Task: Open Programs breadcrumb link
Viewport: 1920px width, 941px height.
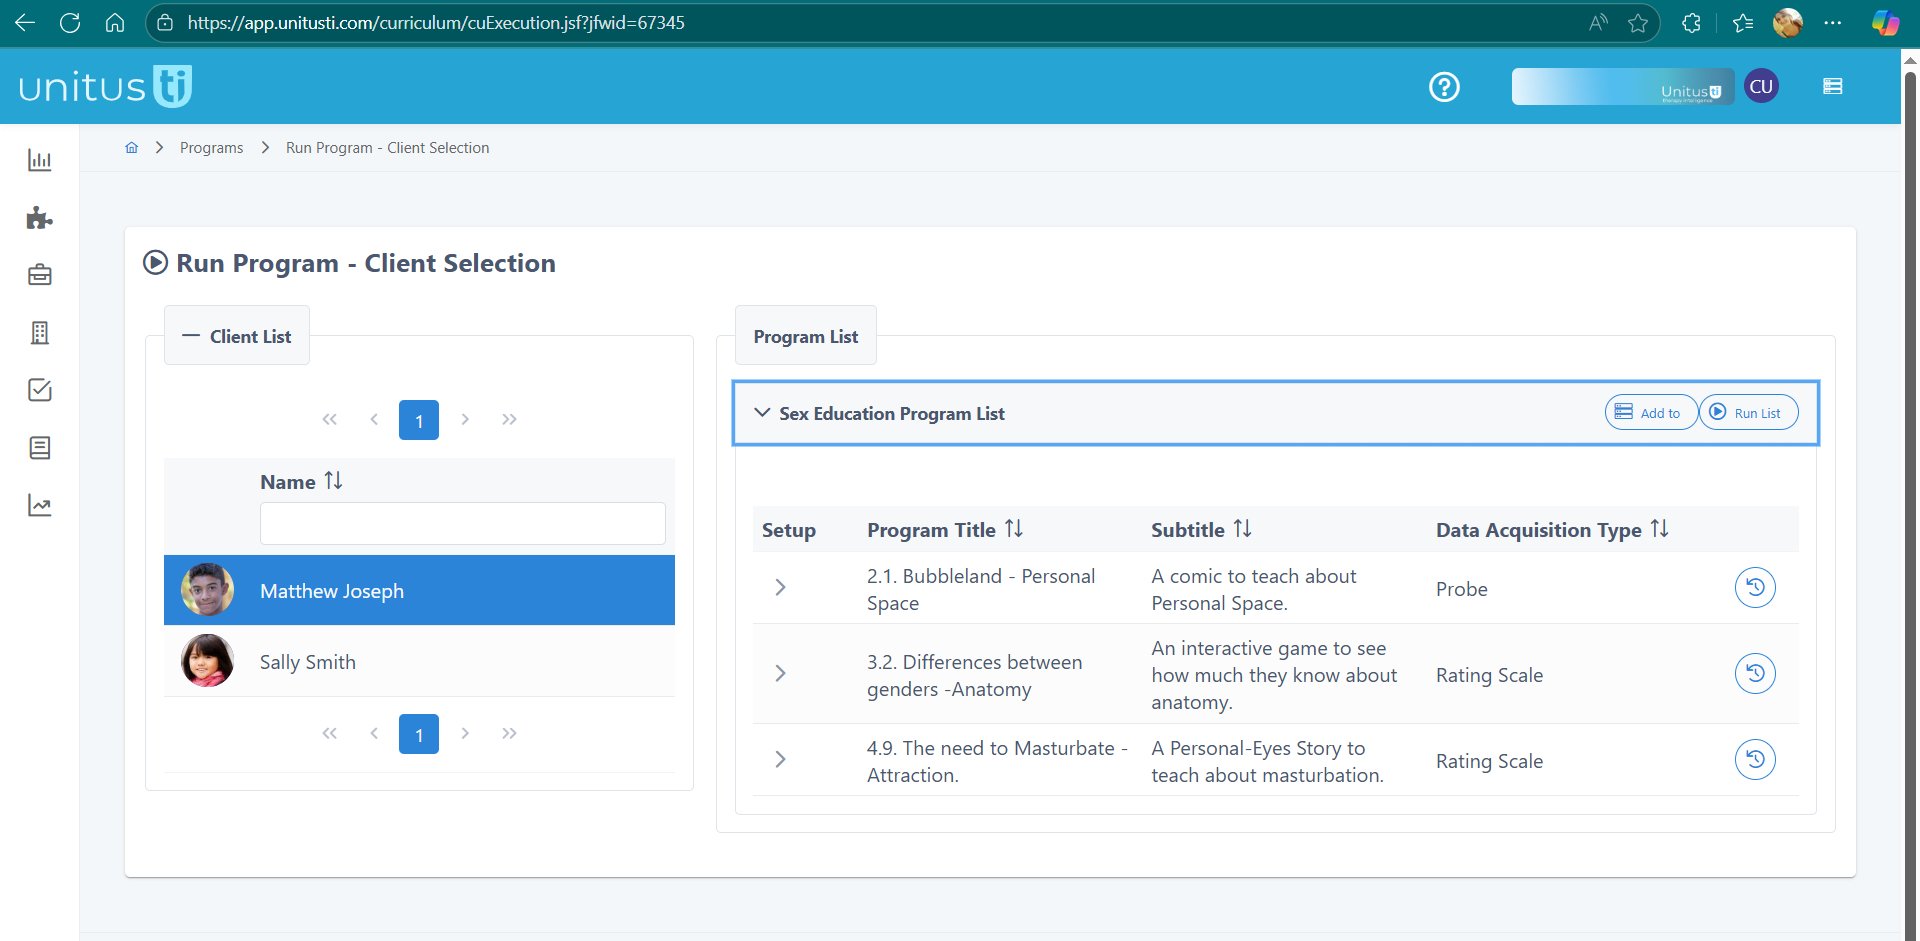Action: pos(211,147)
